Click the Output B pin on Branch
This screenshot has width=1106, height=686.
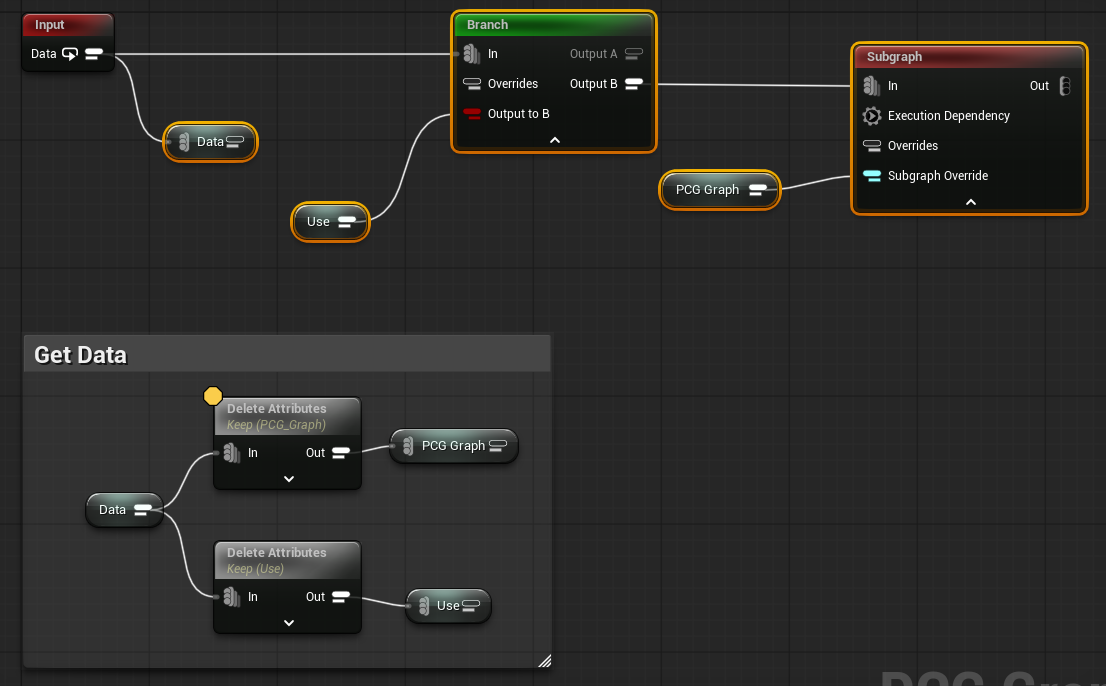pos(633,84)
